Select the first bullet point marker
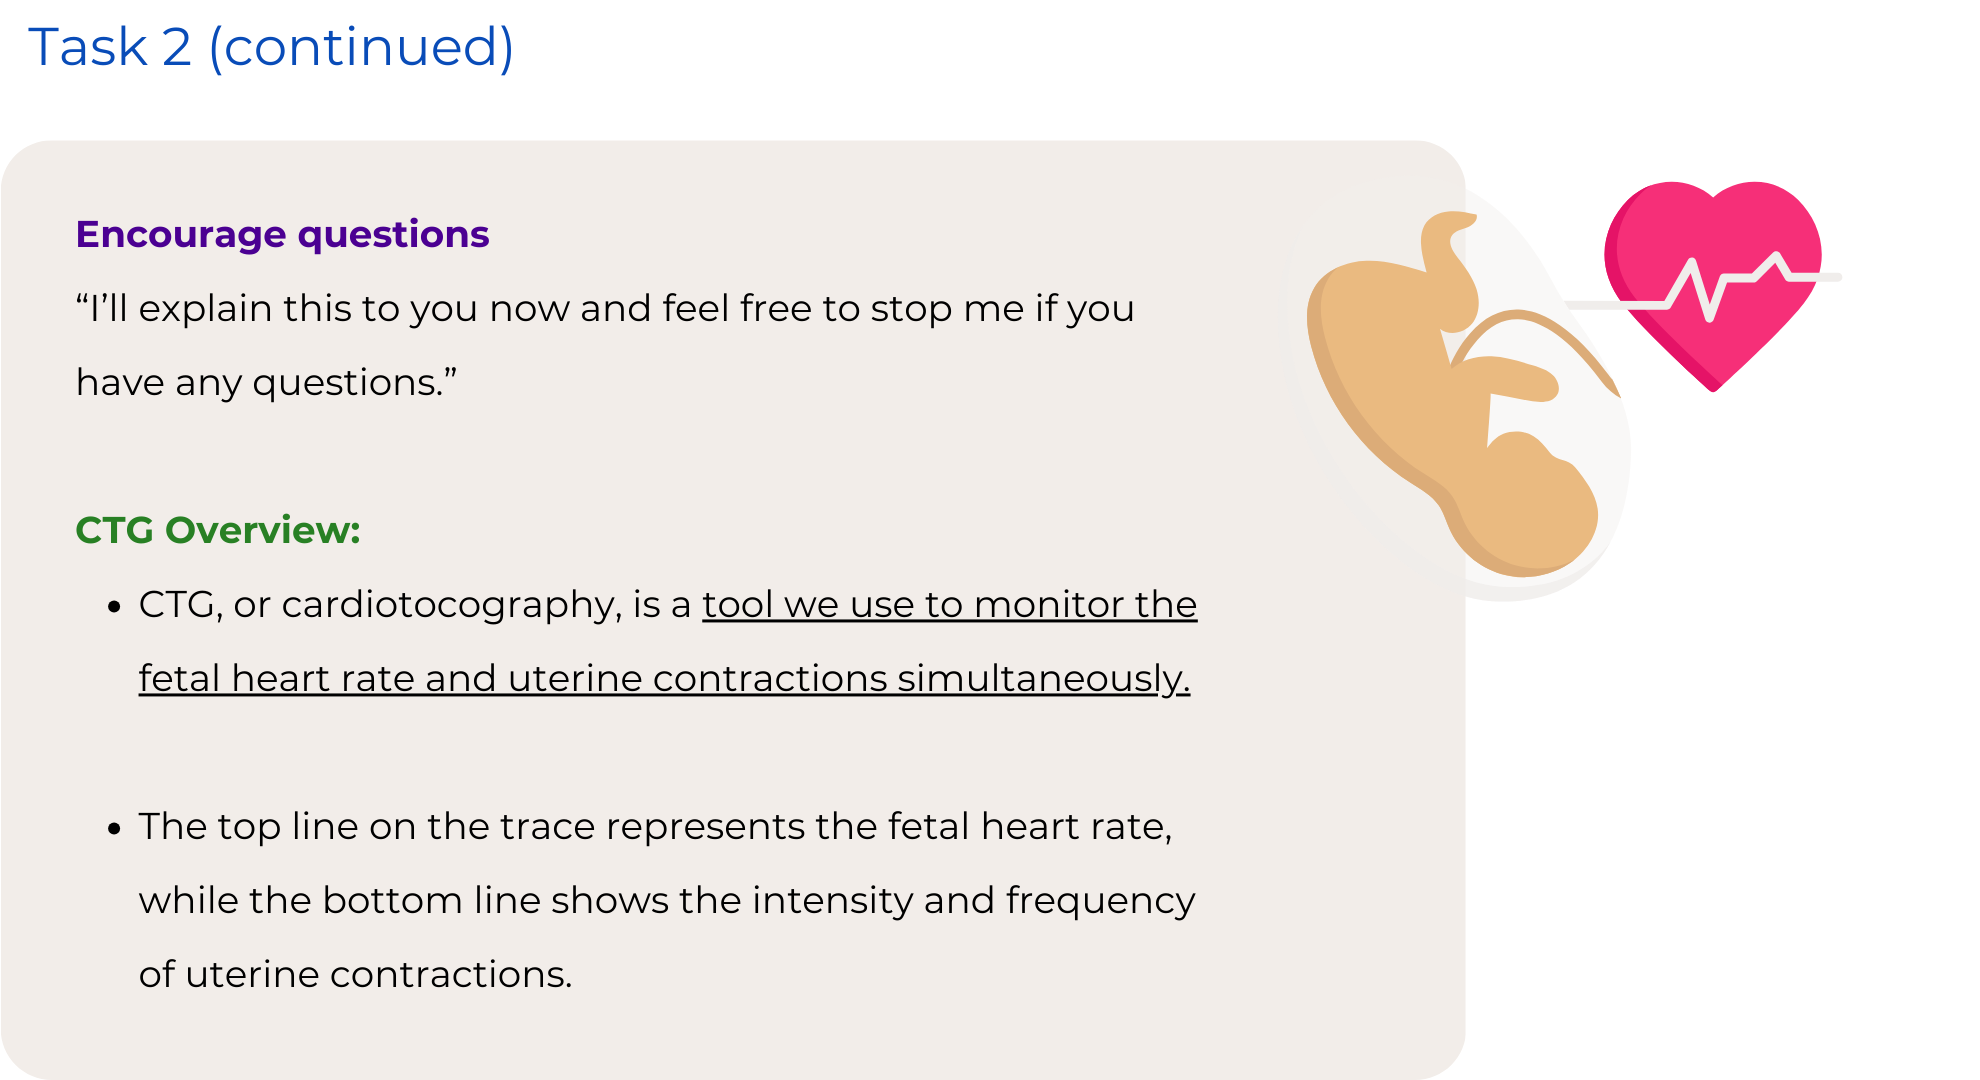Viewport: 1980px width, 1080px height. click(114, 607)
